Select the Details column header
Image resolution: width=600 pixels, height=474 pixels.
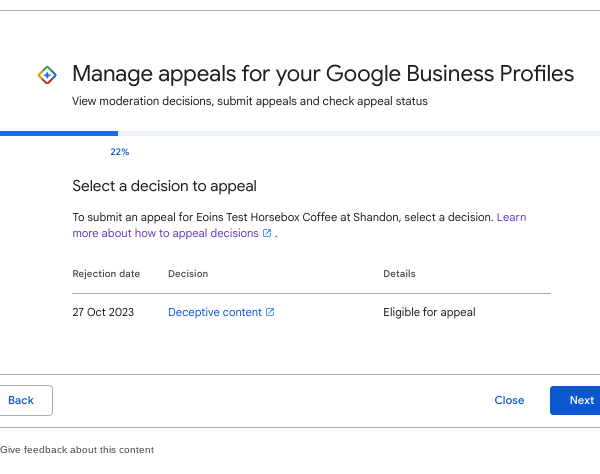point(399,273)
